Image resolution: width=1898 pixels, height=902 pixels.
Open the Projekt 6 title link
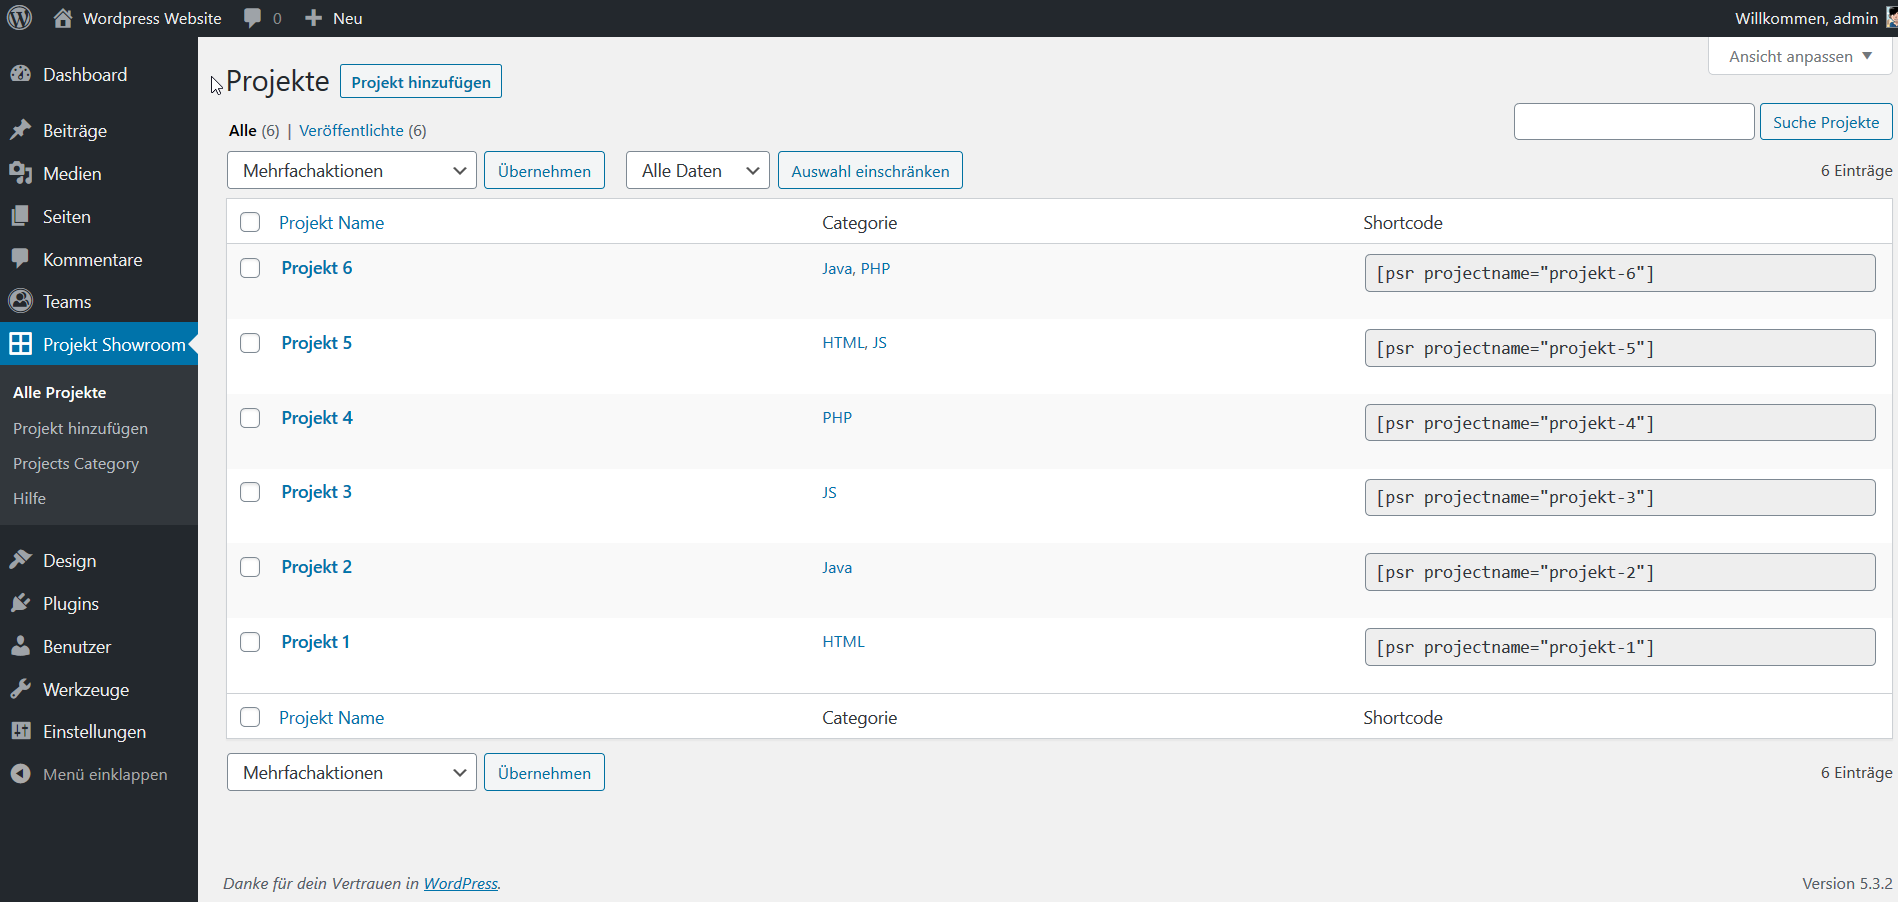[317, 268]
